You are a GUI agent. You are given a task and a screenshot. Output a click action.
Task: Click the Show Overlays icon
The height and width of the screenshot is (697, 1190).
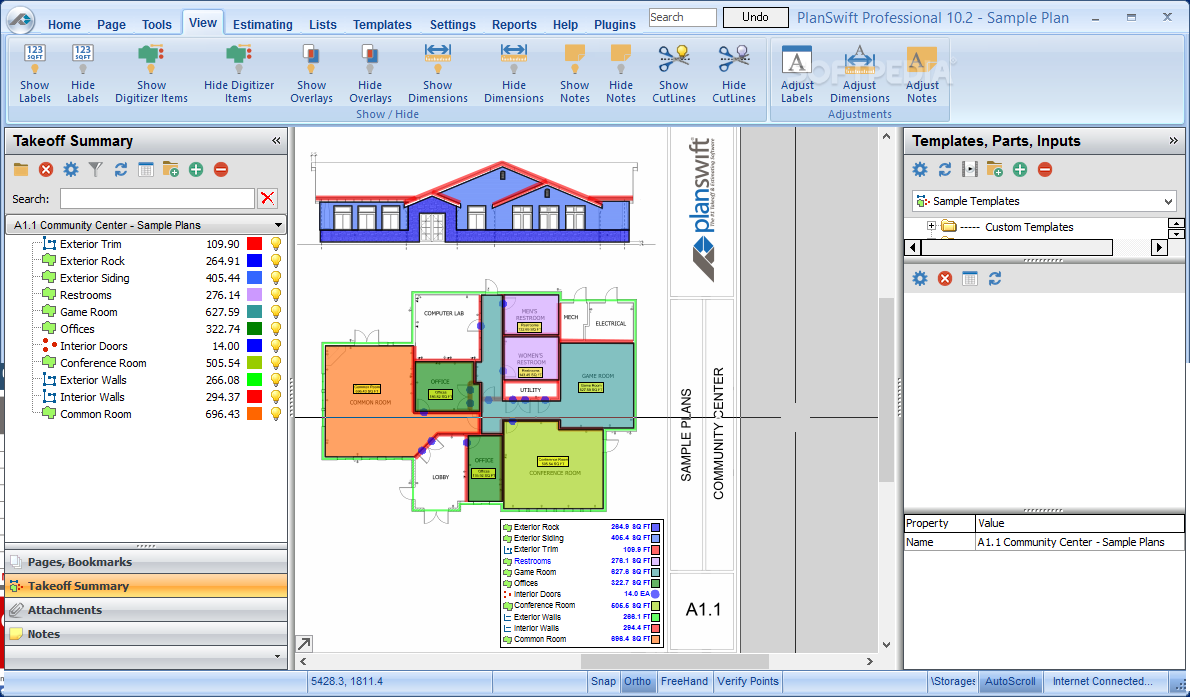311,59
